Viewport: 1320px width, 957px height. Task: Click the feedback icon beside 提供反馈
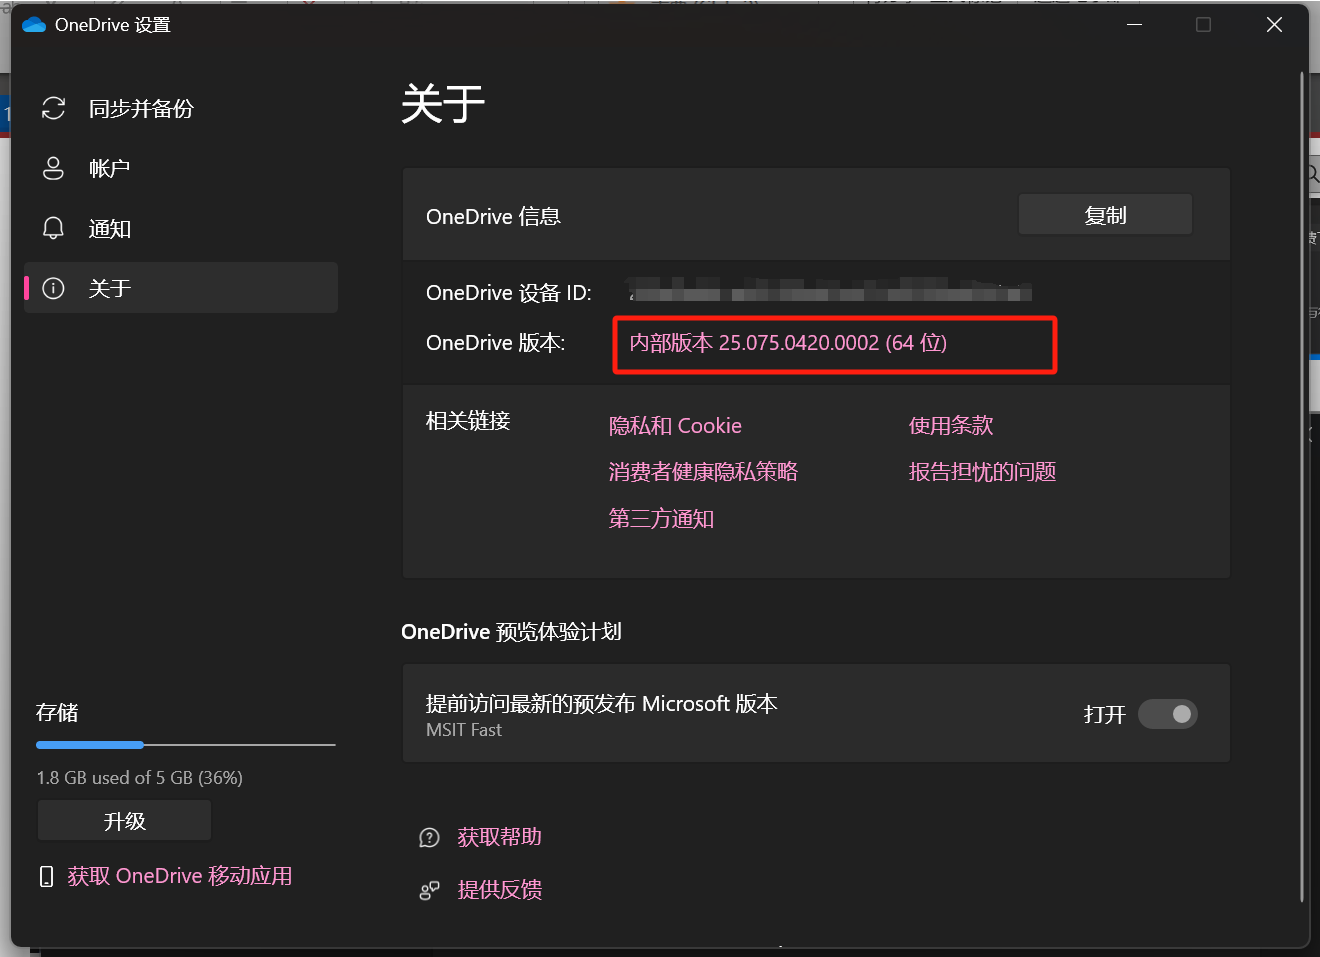pos(429,890)
